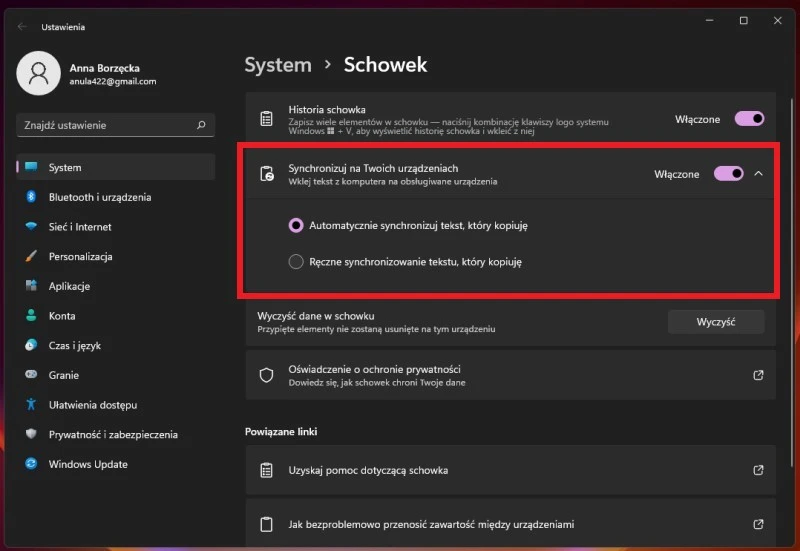Image resolution: width=800 pixels, height=551 pixels.
Task: Open Ułatwienia dostępu
Action: [116, 405]
